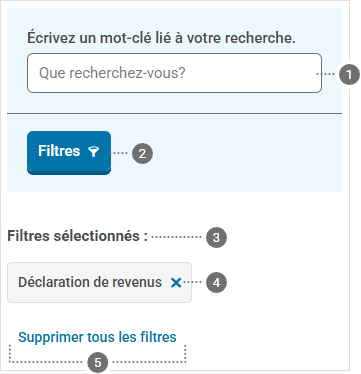Screen dimensions: 361x374
Task: Click the numbered badge 2 next to Filtres
Action: click(142, 154)
